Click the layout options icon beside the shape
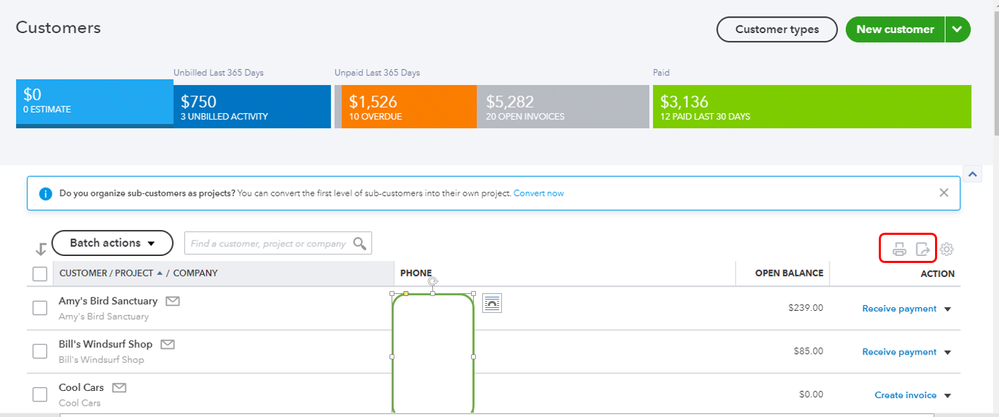The width and height of the screenshot is (999, 417). pos(492,303)
